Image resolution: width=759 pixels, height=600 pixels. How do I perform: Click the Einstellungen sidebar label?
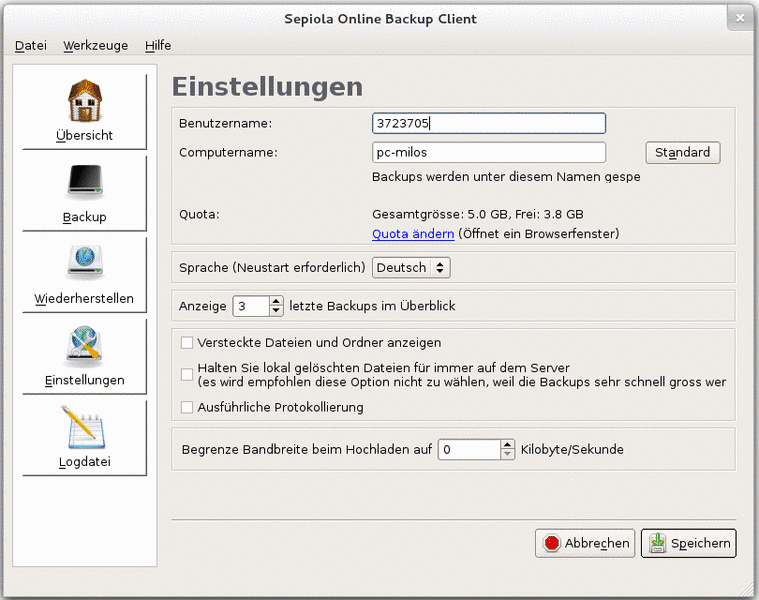(x=84, y=380)
